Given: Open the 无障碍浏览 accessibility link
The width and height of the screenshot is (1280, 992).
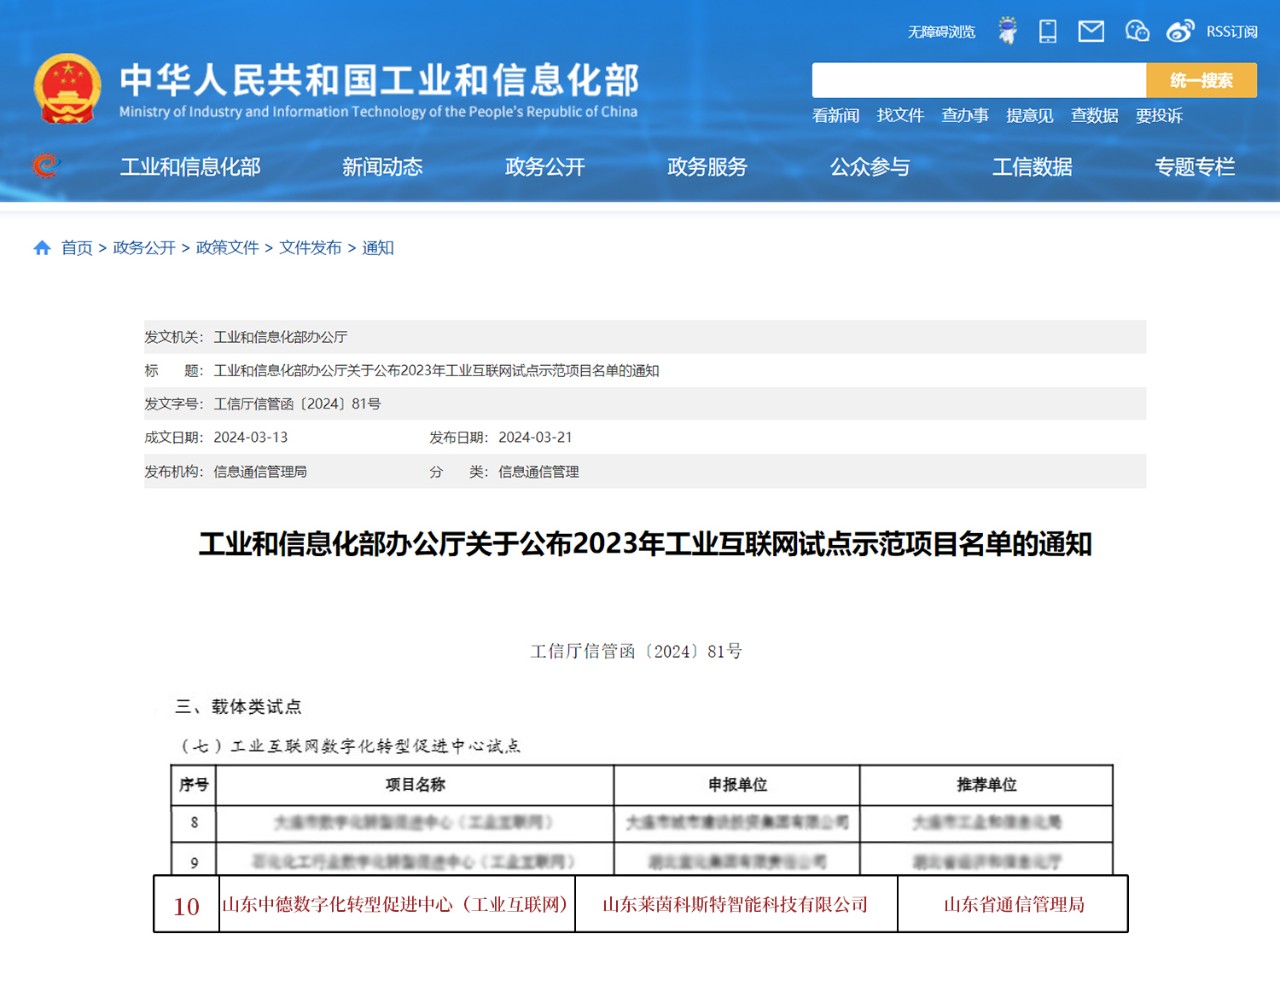Looking at the screenshot, I should (941, 32).
